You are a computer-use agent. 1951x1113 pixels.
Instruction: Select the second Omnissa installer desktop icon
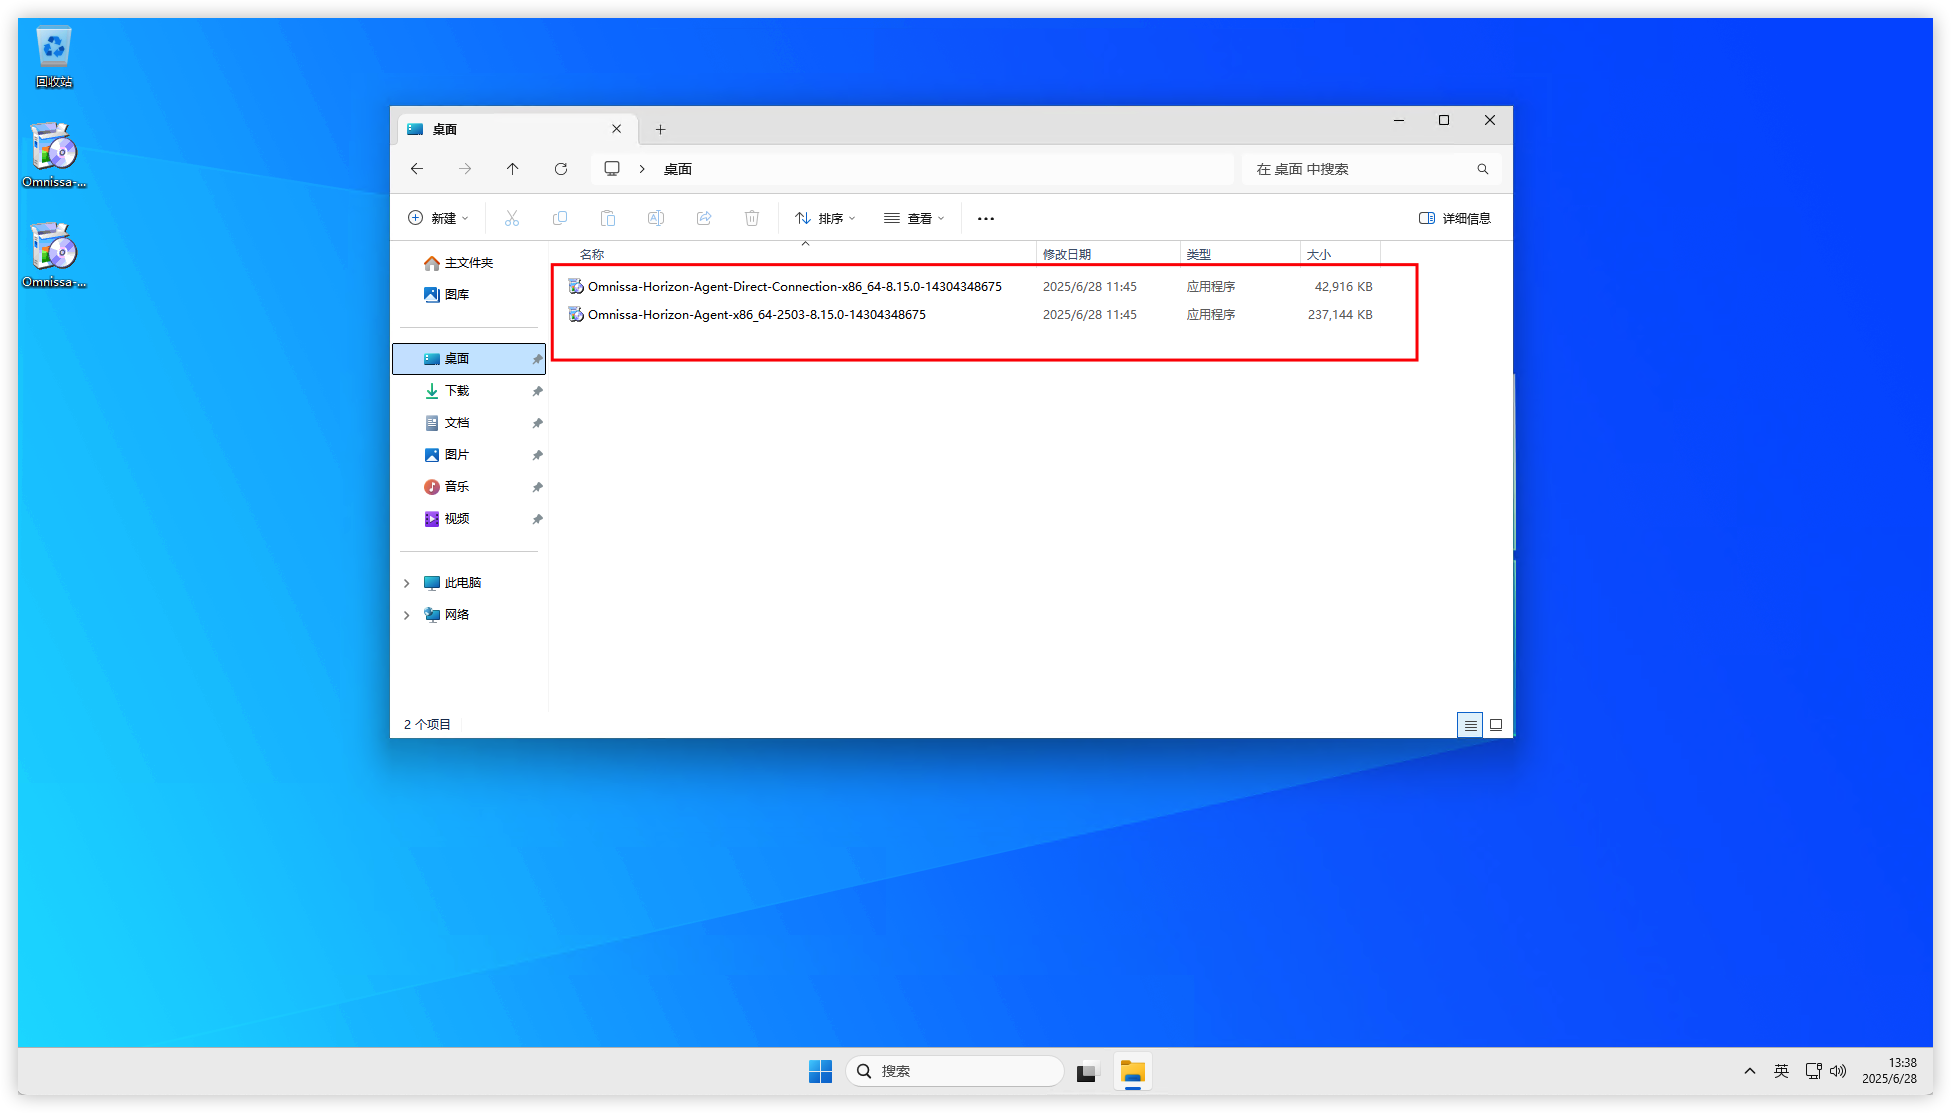(54, 255)
